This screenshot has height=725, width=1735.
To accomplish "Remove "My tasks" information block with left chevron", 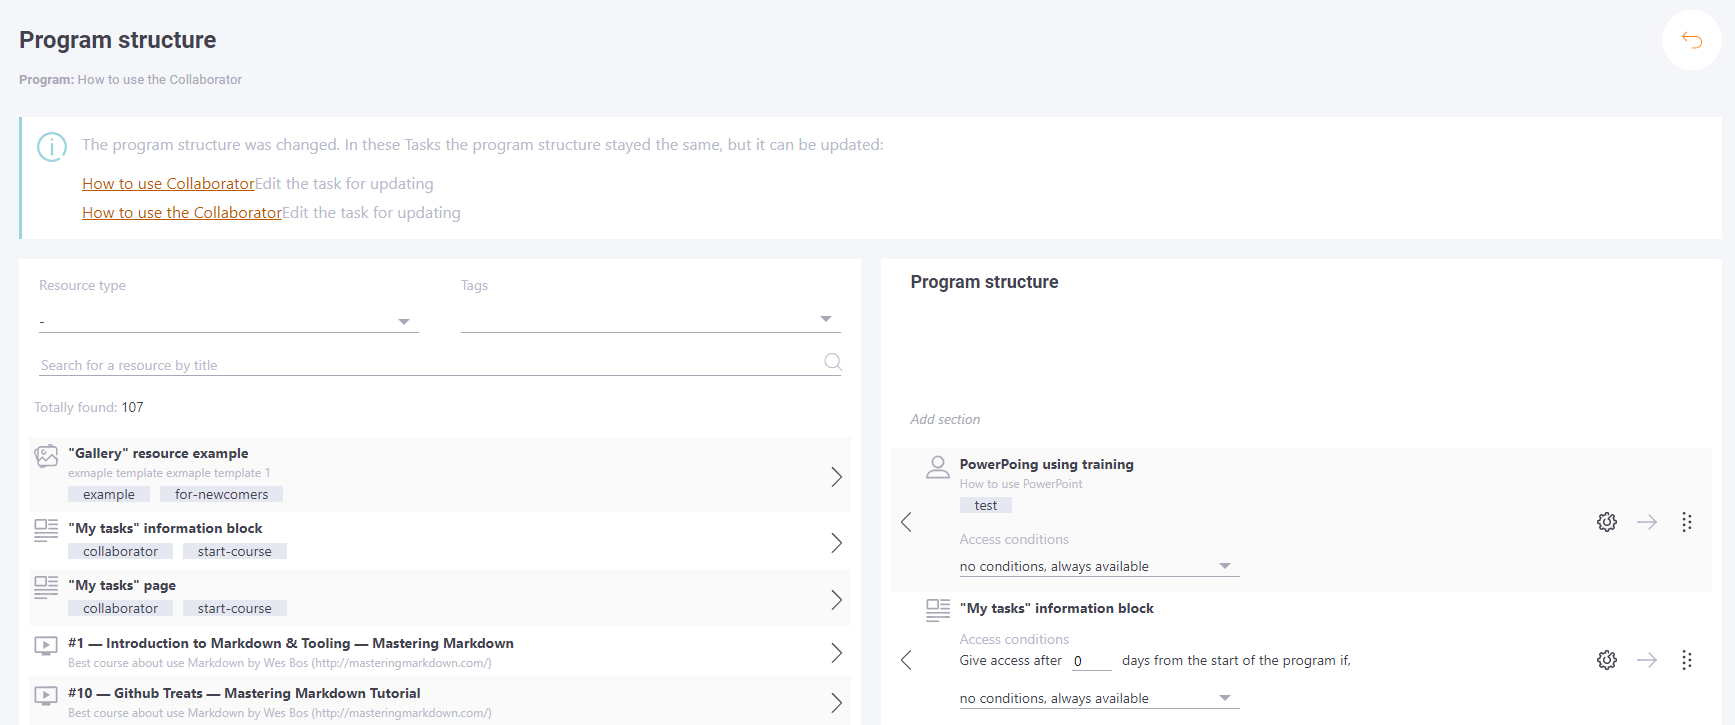I will point(906,660).
